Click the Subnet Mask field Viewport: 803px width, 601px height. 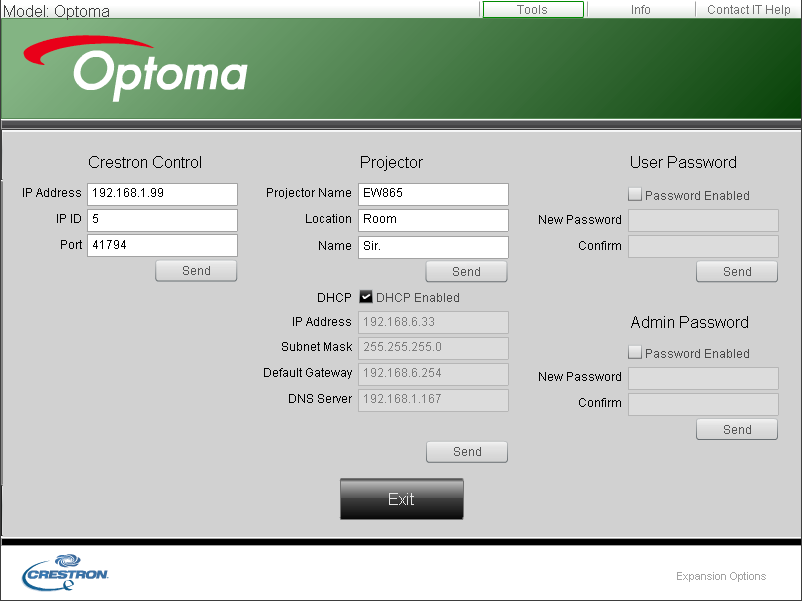[433, 348]
